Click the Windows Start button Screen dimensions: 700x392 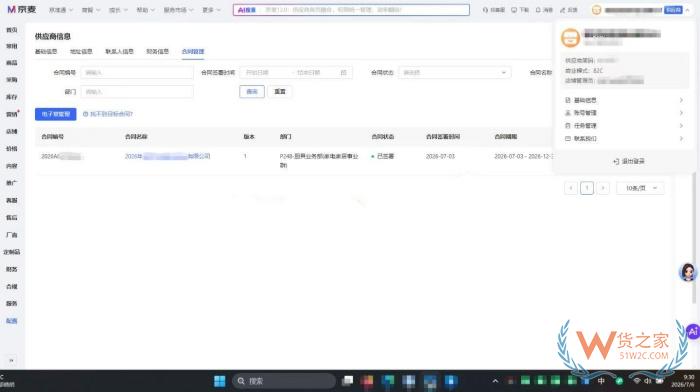click(220, 381)
